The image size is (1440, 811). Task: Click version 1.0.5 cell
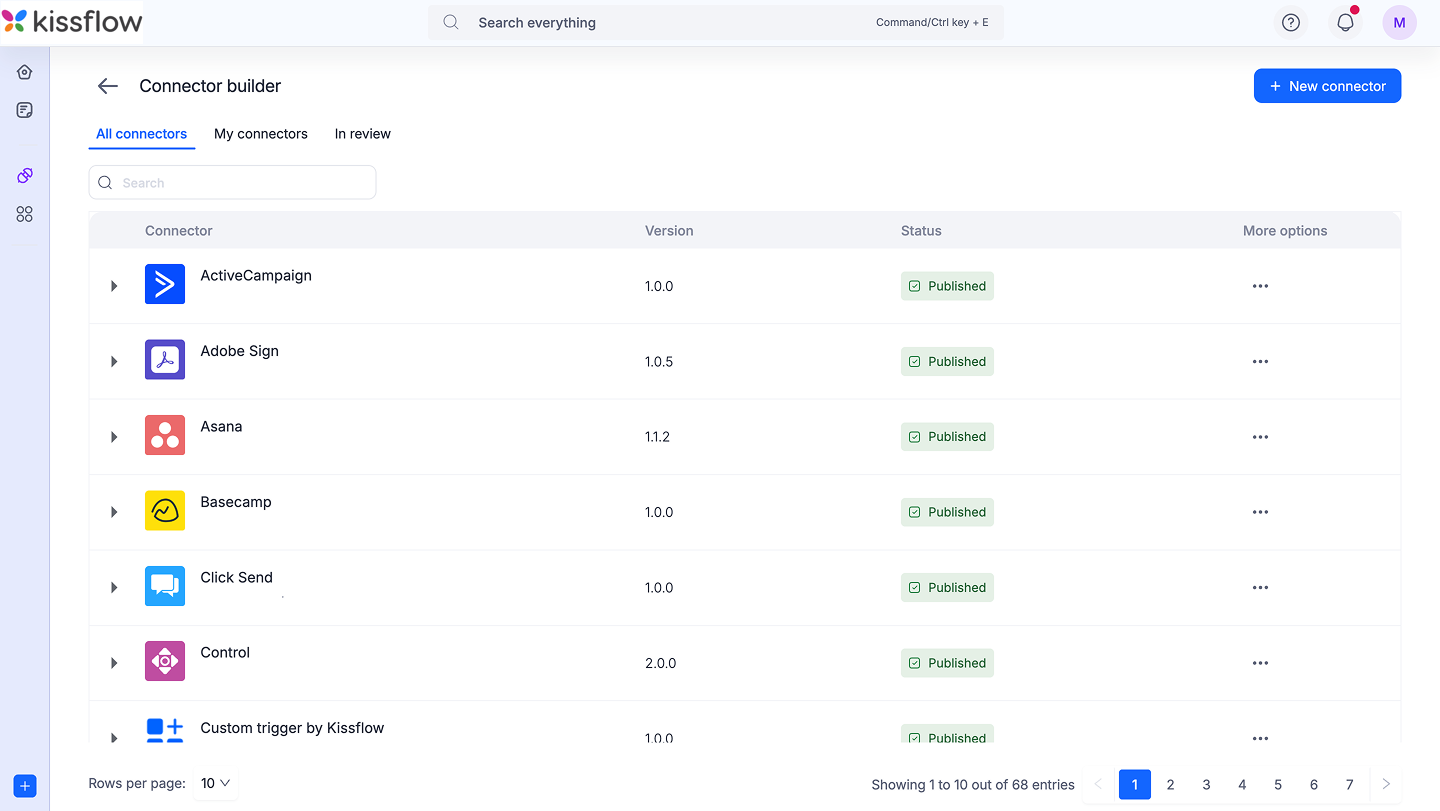(659, 362)
